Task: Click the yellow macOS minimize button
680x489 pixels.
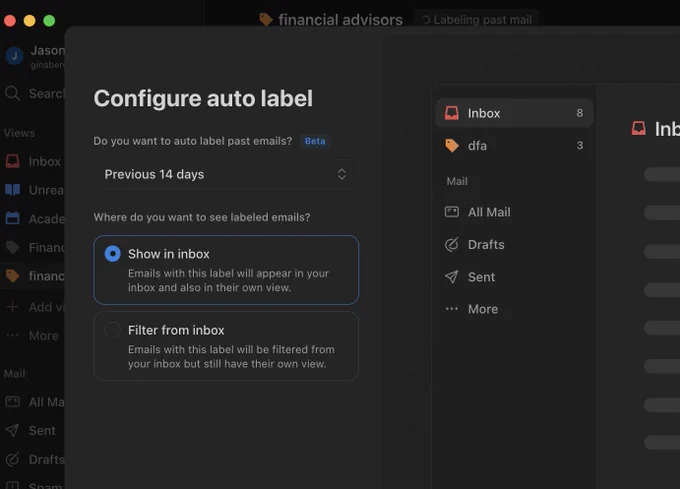Action: click(x=29, y=20)
